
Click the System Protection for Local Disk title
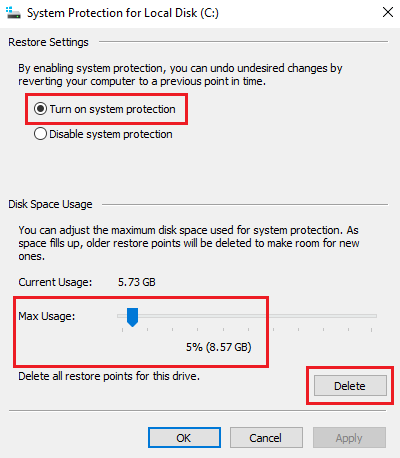pos(123,13)
